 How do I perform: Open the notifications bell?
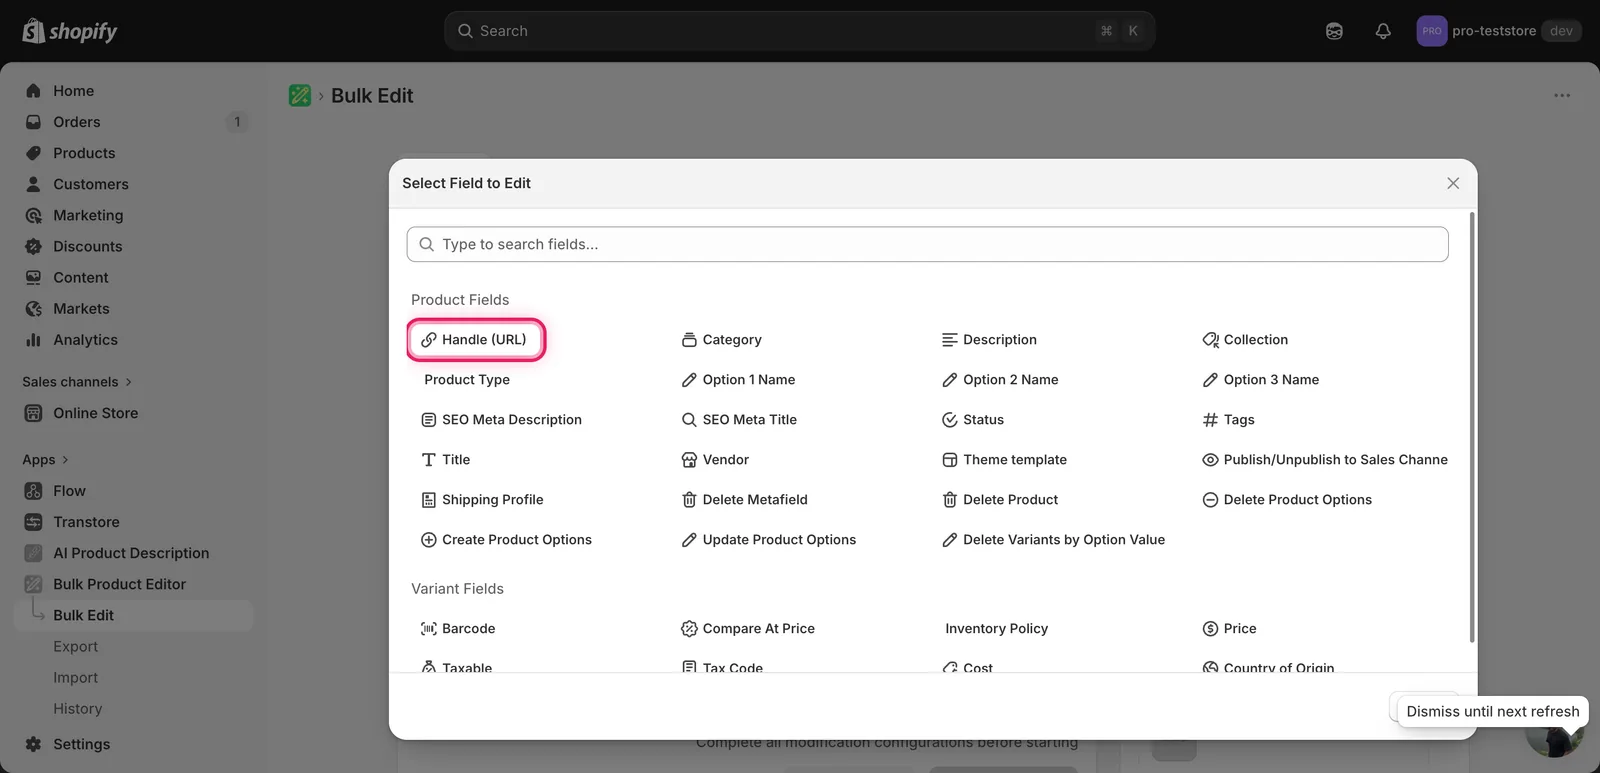pos(1383,31)
